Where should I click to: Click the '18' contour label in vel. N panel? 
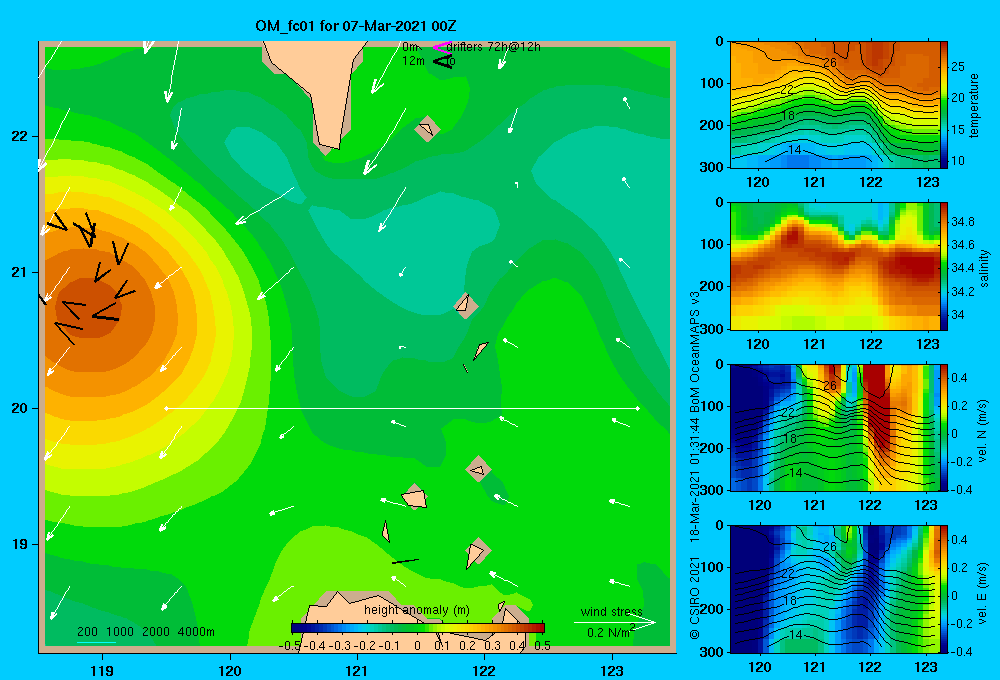tap(789, 439)
